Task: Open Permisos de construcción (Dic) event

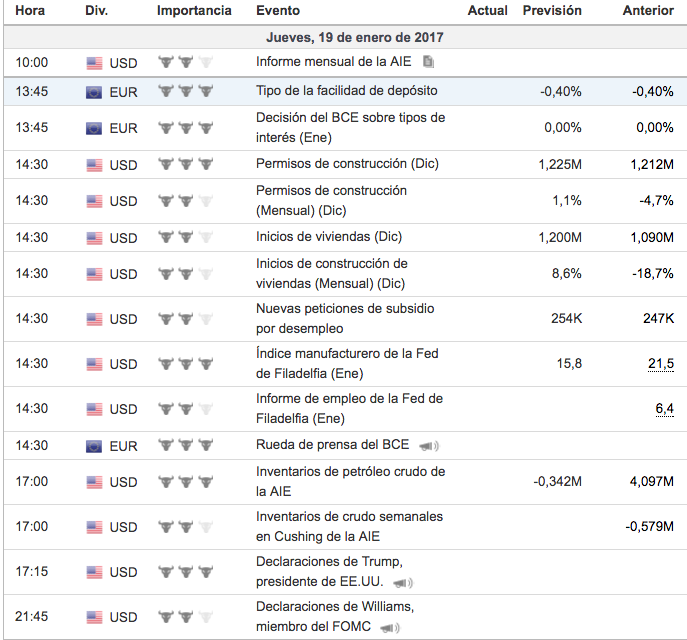Action: [347, 164]
